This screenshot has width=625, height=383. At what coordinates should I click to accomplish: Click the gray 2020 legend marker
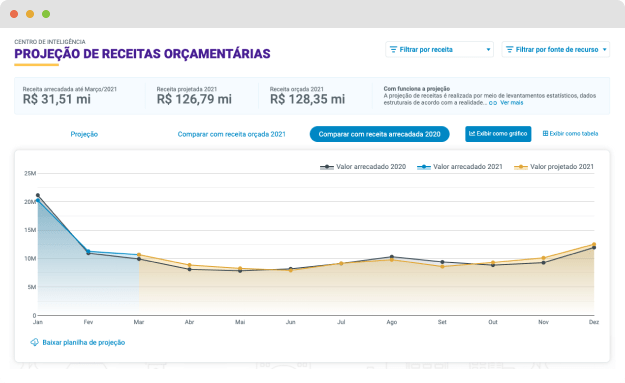tap(327, 167)
